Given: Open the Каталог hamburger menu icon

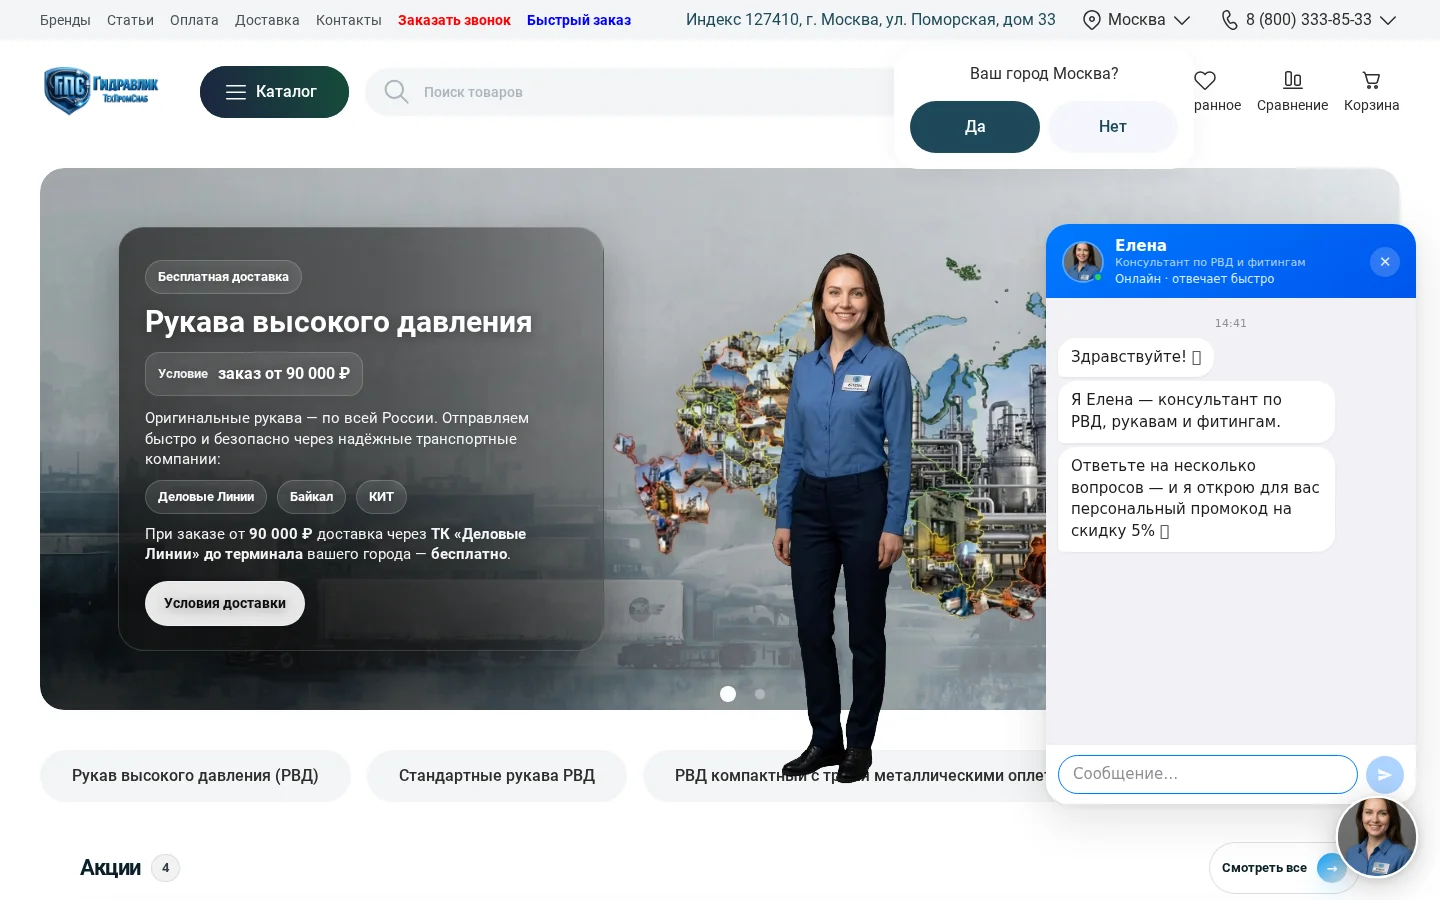Looking at the screenshot, I should click(236, 92).
